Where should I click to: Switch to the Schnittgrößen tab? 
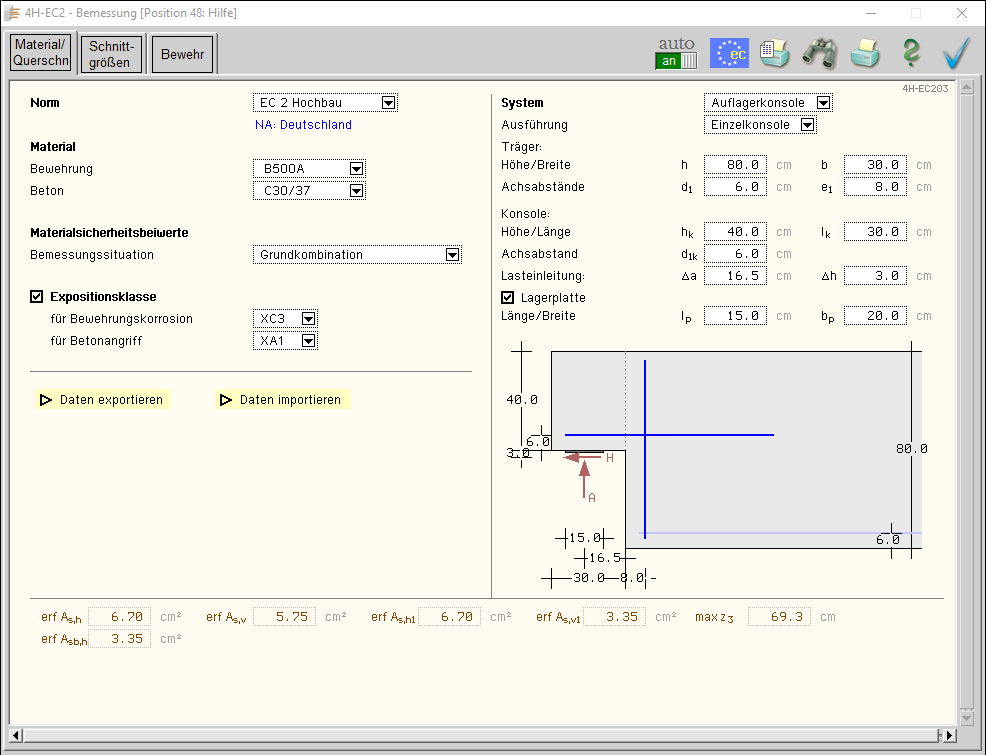click(111, 54)
